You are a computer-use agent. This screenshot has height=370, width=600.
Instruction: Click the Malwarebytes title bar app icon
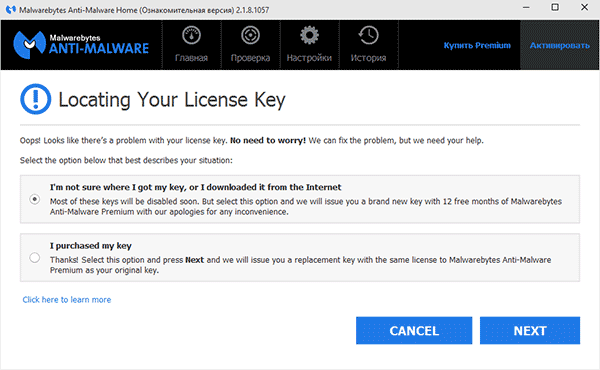coord(10,10)
